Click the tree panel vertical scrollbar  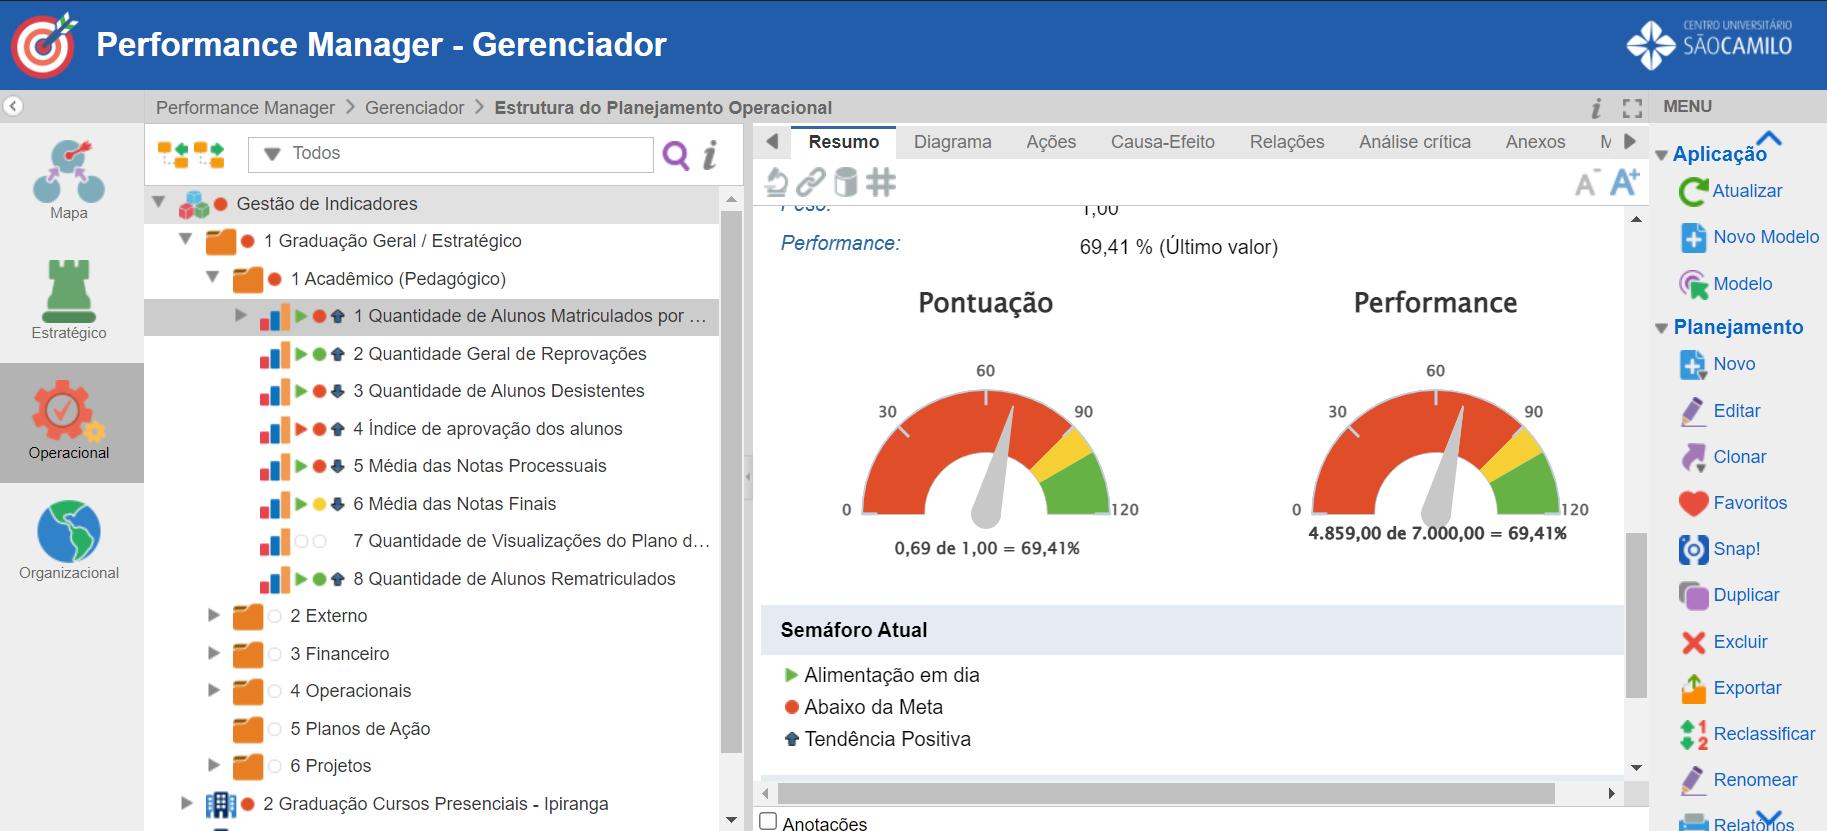pyautogui.click(x=731, y=480)
